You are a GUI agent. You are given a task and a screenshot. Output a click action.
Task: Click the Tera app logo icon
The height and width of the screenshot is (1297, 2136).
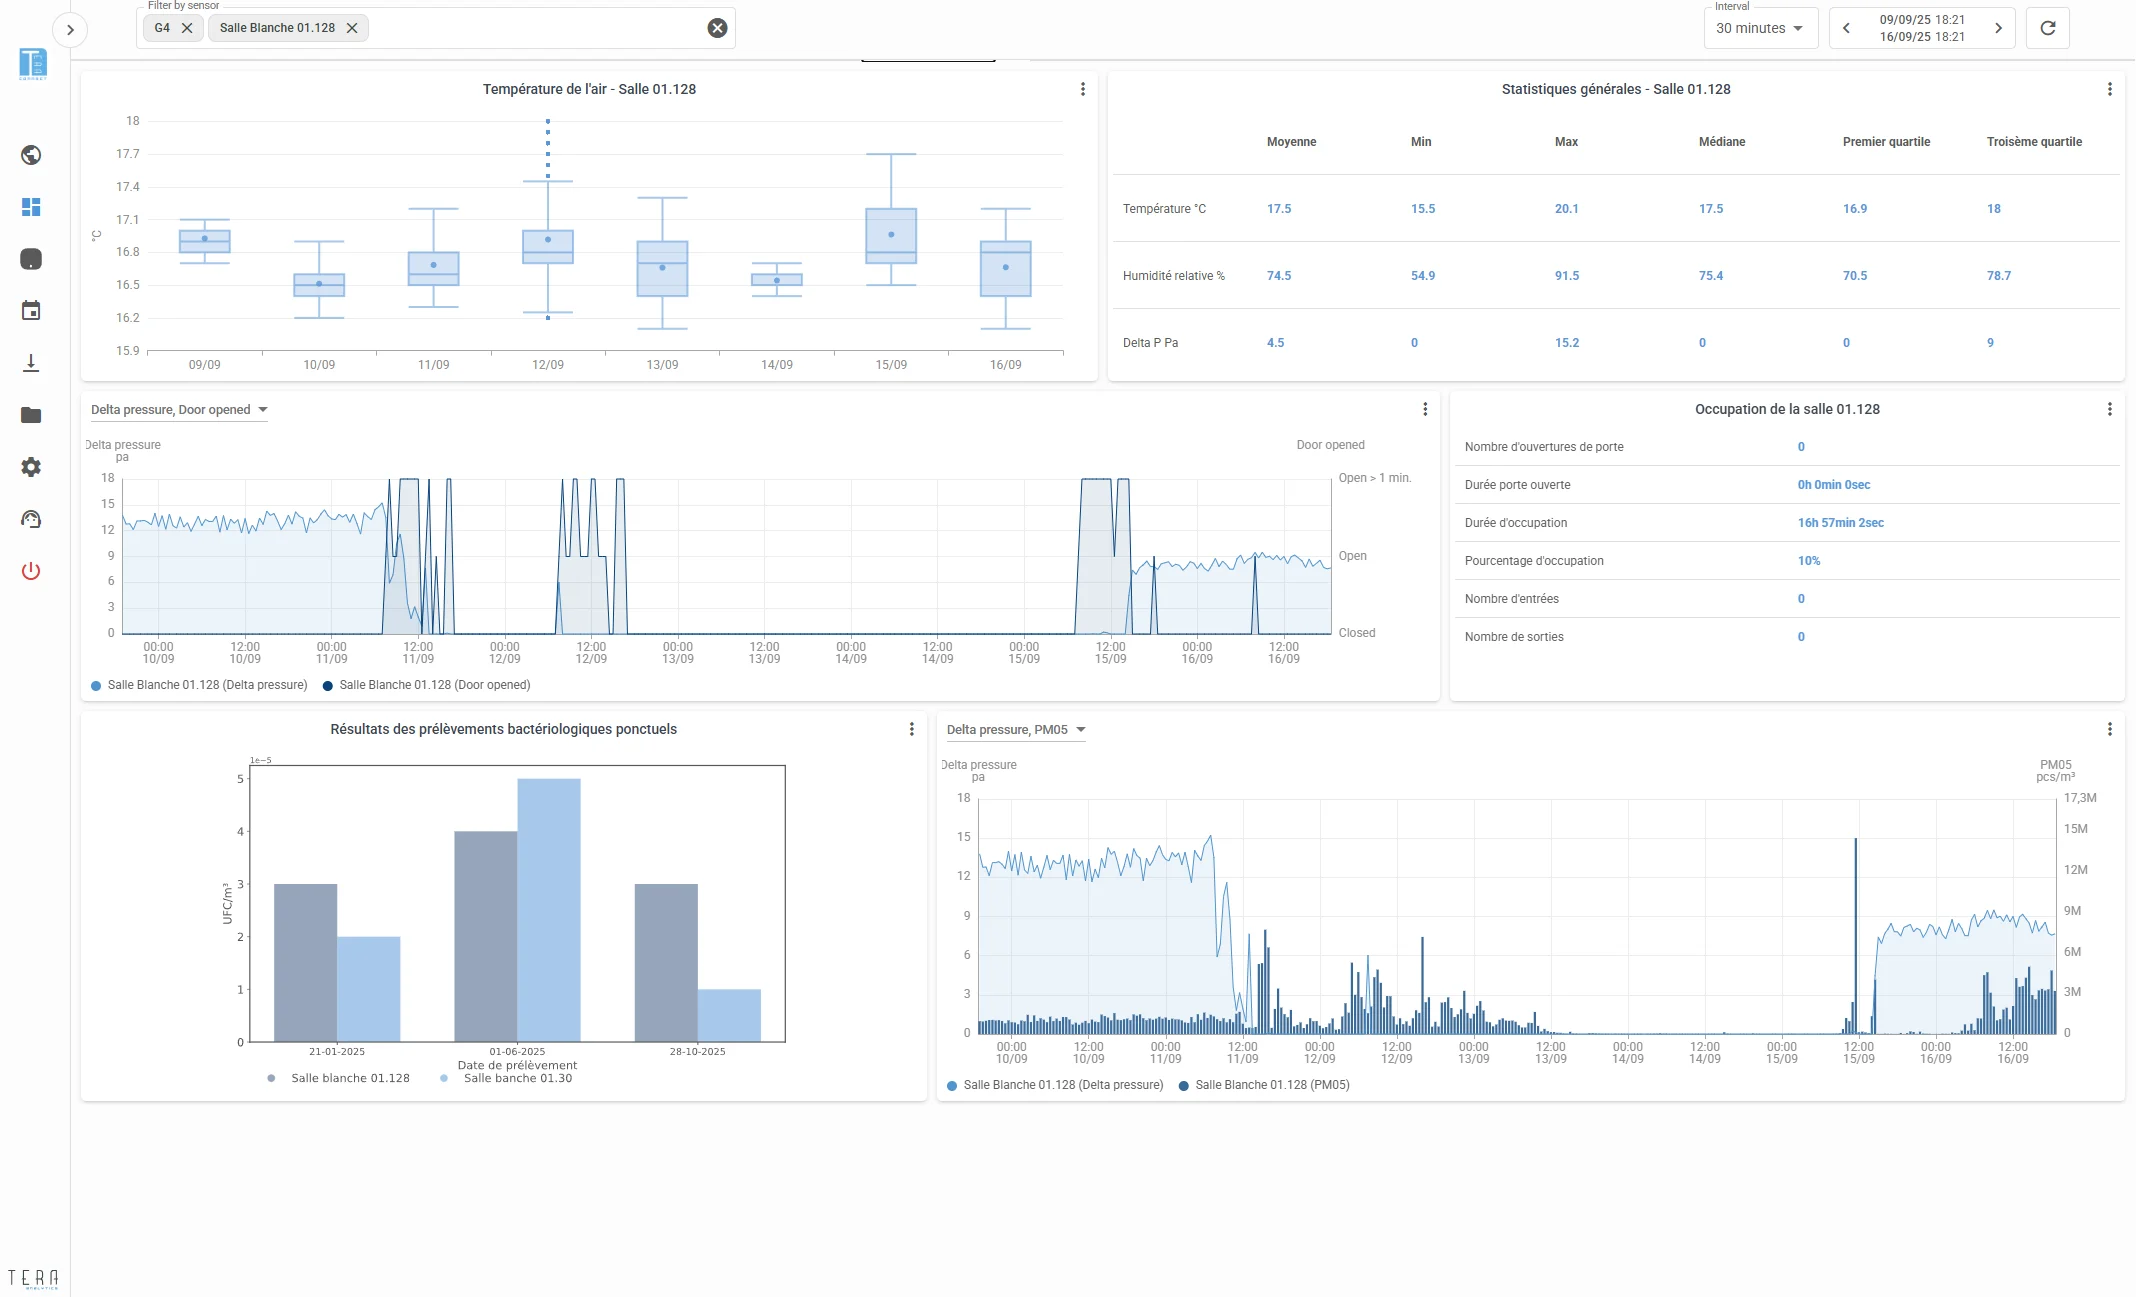[33, 64]
